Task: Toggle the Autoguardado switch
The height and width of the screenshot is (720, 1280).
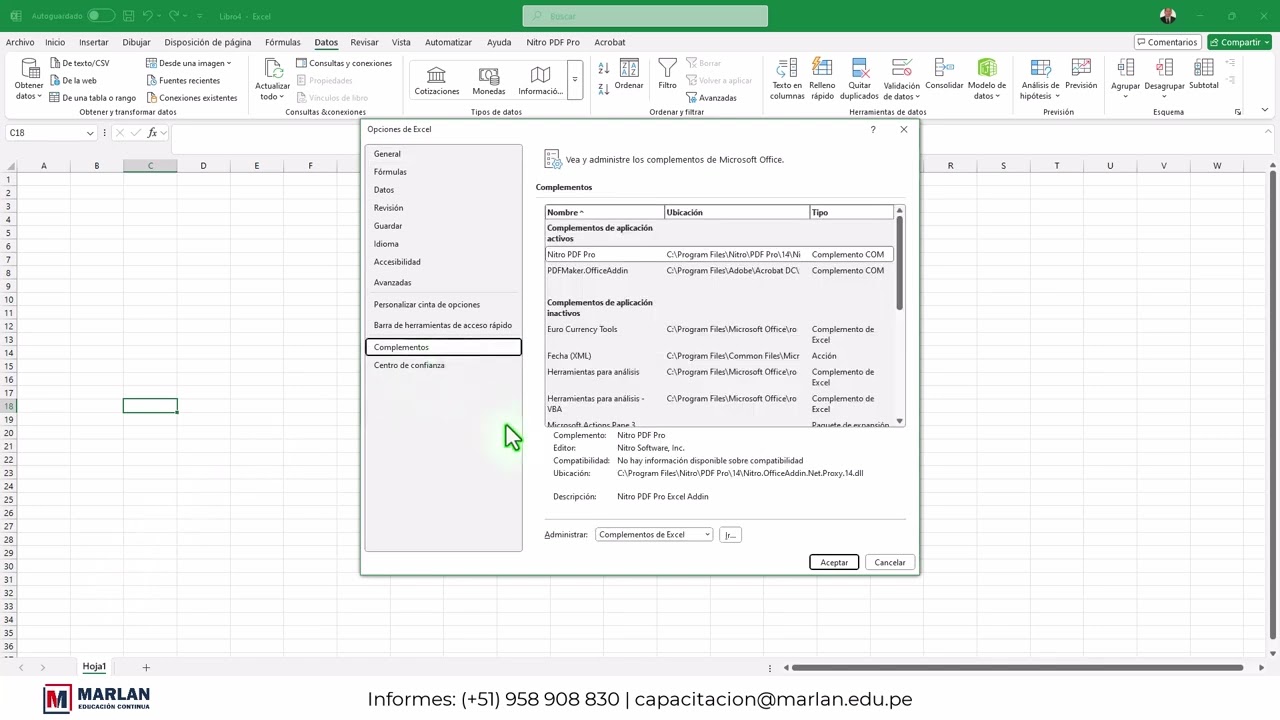Action: click(x=101, y=16)
